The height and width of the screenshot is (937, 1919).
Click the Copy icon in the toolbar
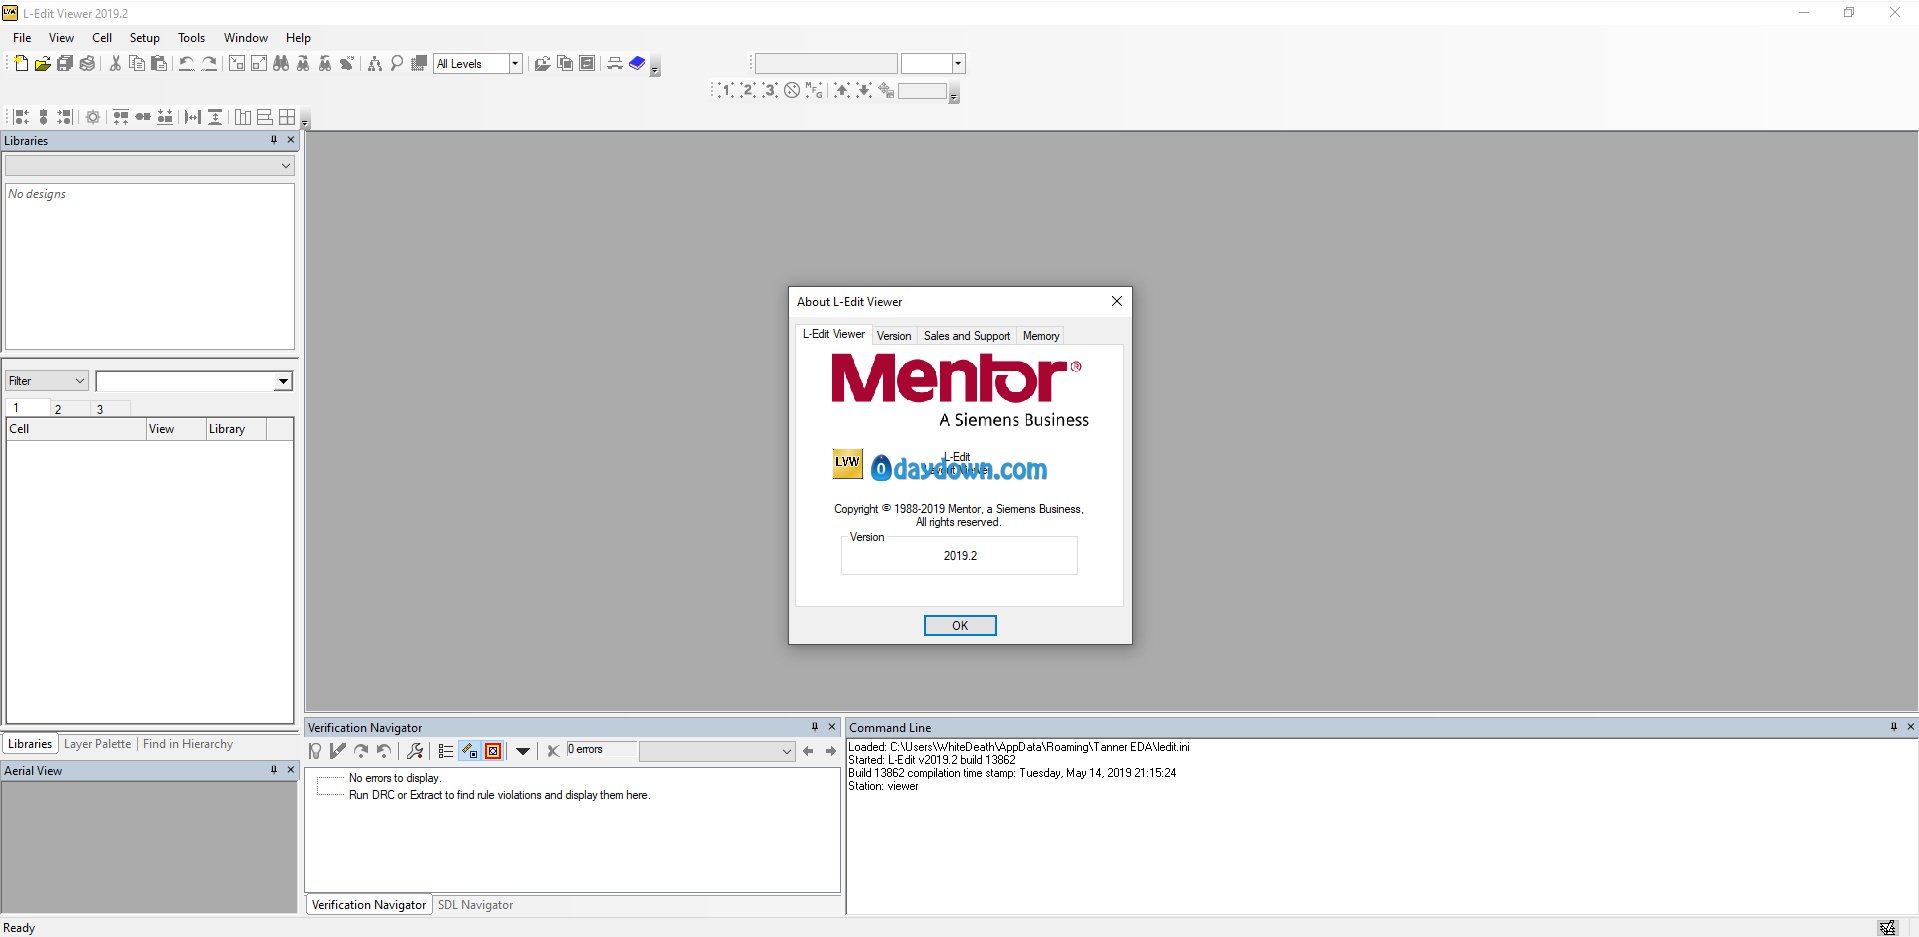(137, 63)
